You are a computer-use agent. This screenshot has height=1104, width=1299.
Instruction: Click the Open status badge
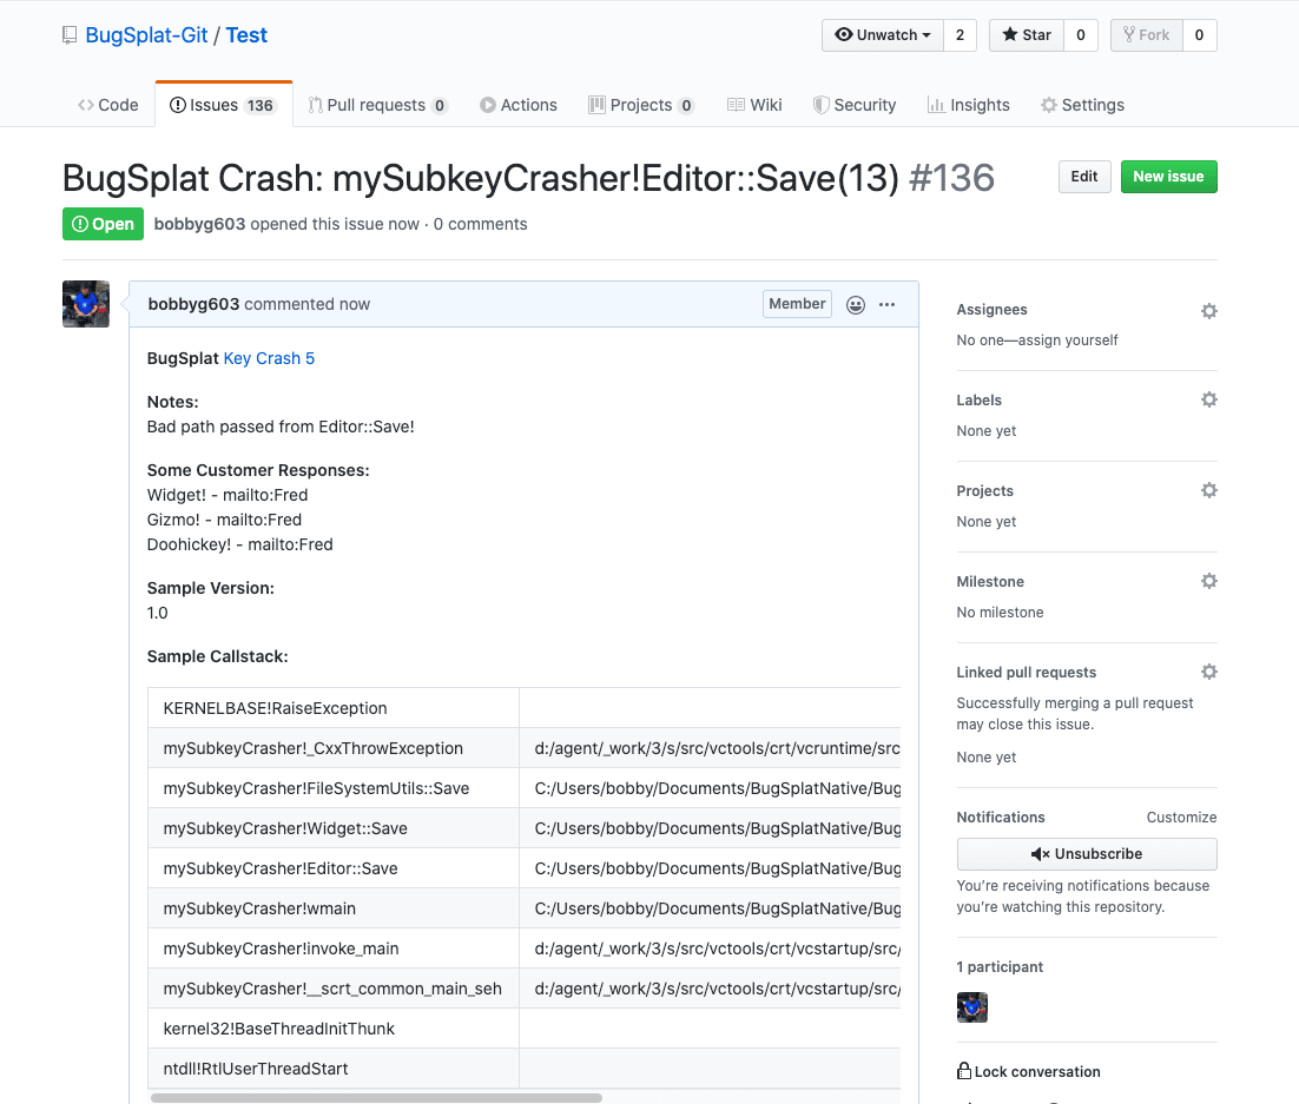(103, 224)
